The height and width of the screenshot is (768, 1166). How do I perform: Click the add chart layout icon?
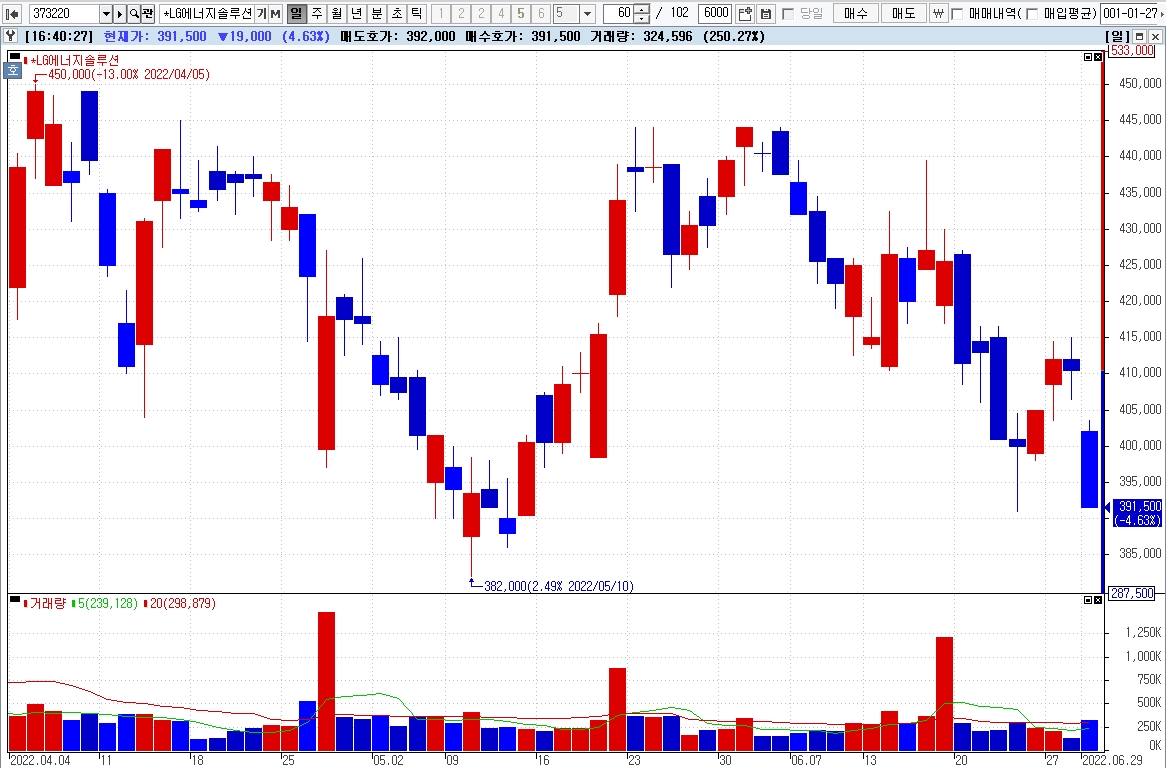coord(745,13)
